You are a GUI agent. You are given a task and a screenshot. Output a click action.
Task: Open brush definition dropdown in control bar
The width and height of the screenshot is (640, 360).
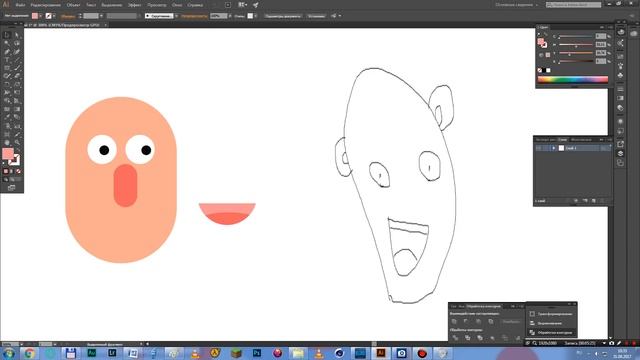click(x=177, y=16)
